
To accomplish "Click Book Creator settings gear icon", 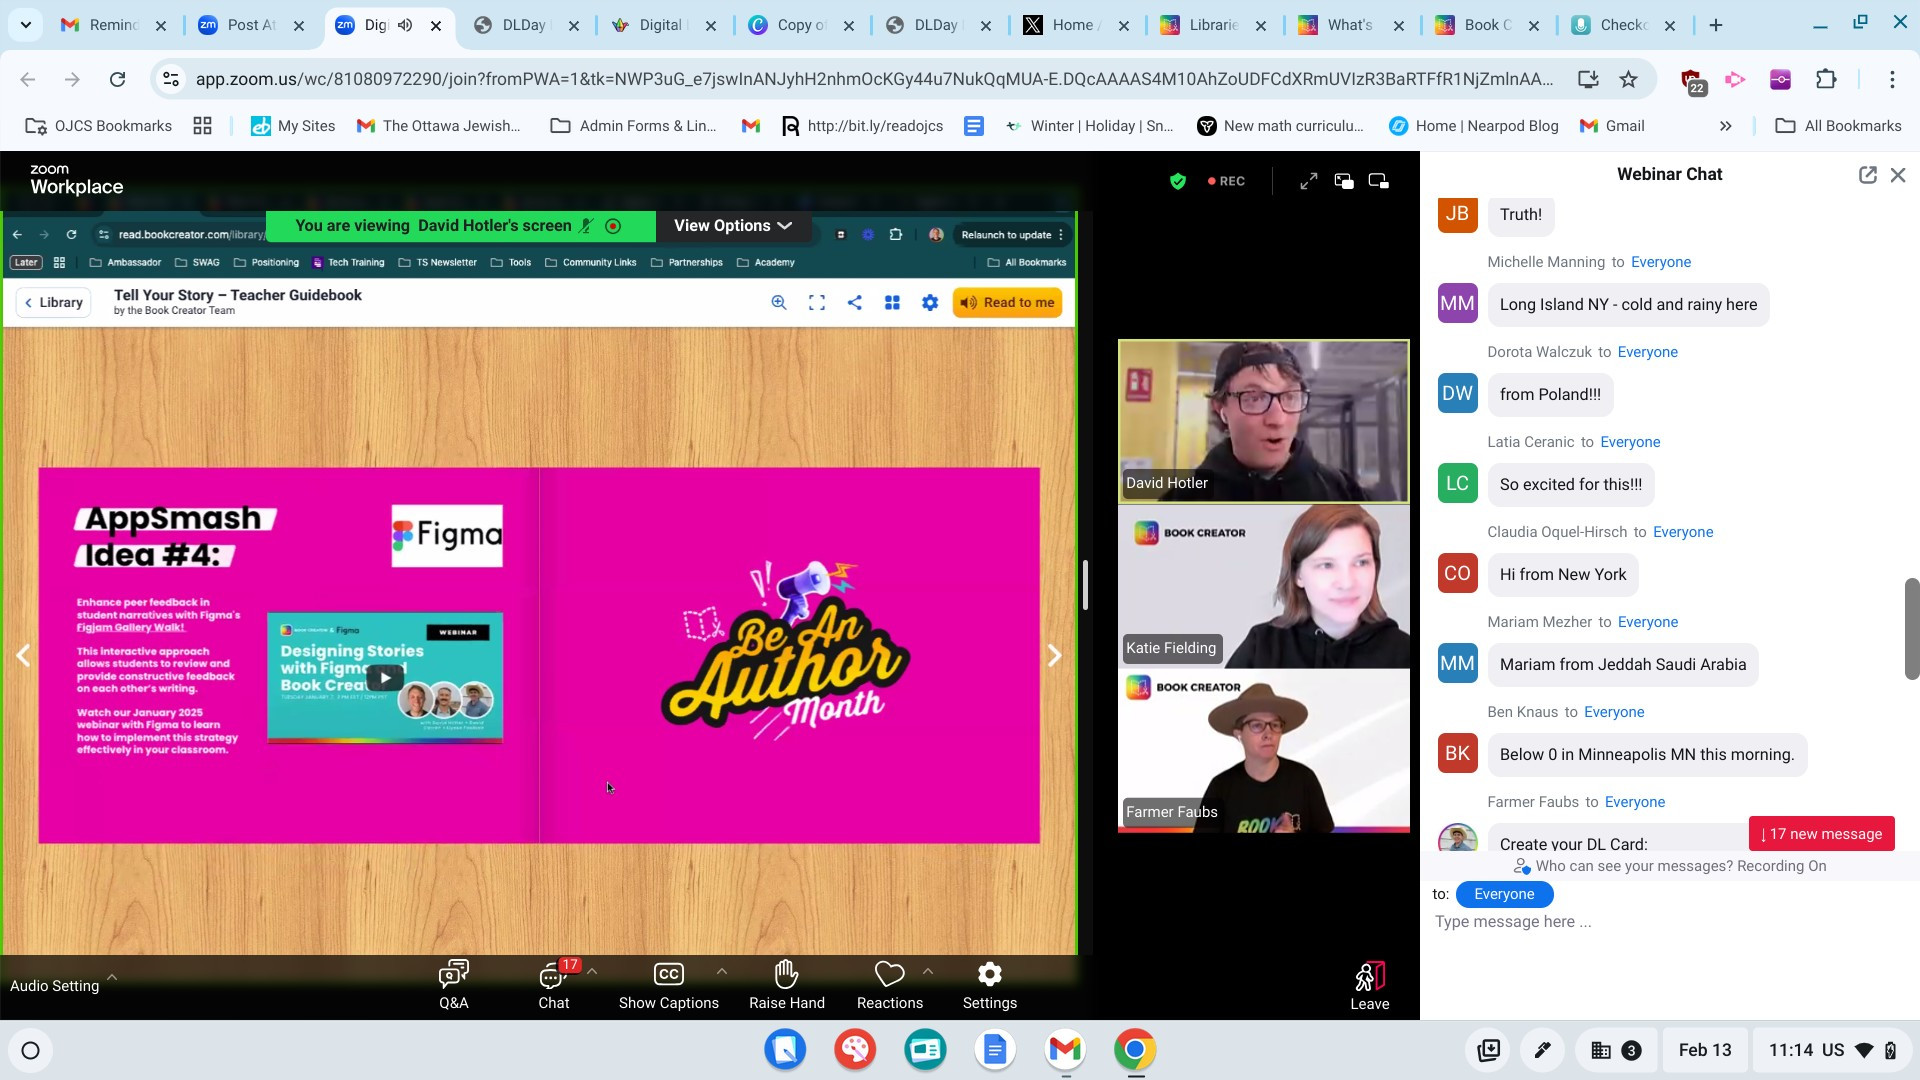I will tap(930, 303).
